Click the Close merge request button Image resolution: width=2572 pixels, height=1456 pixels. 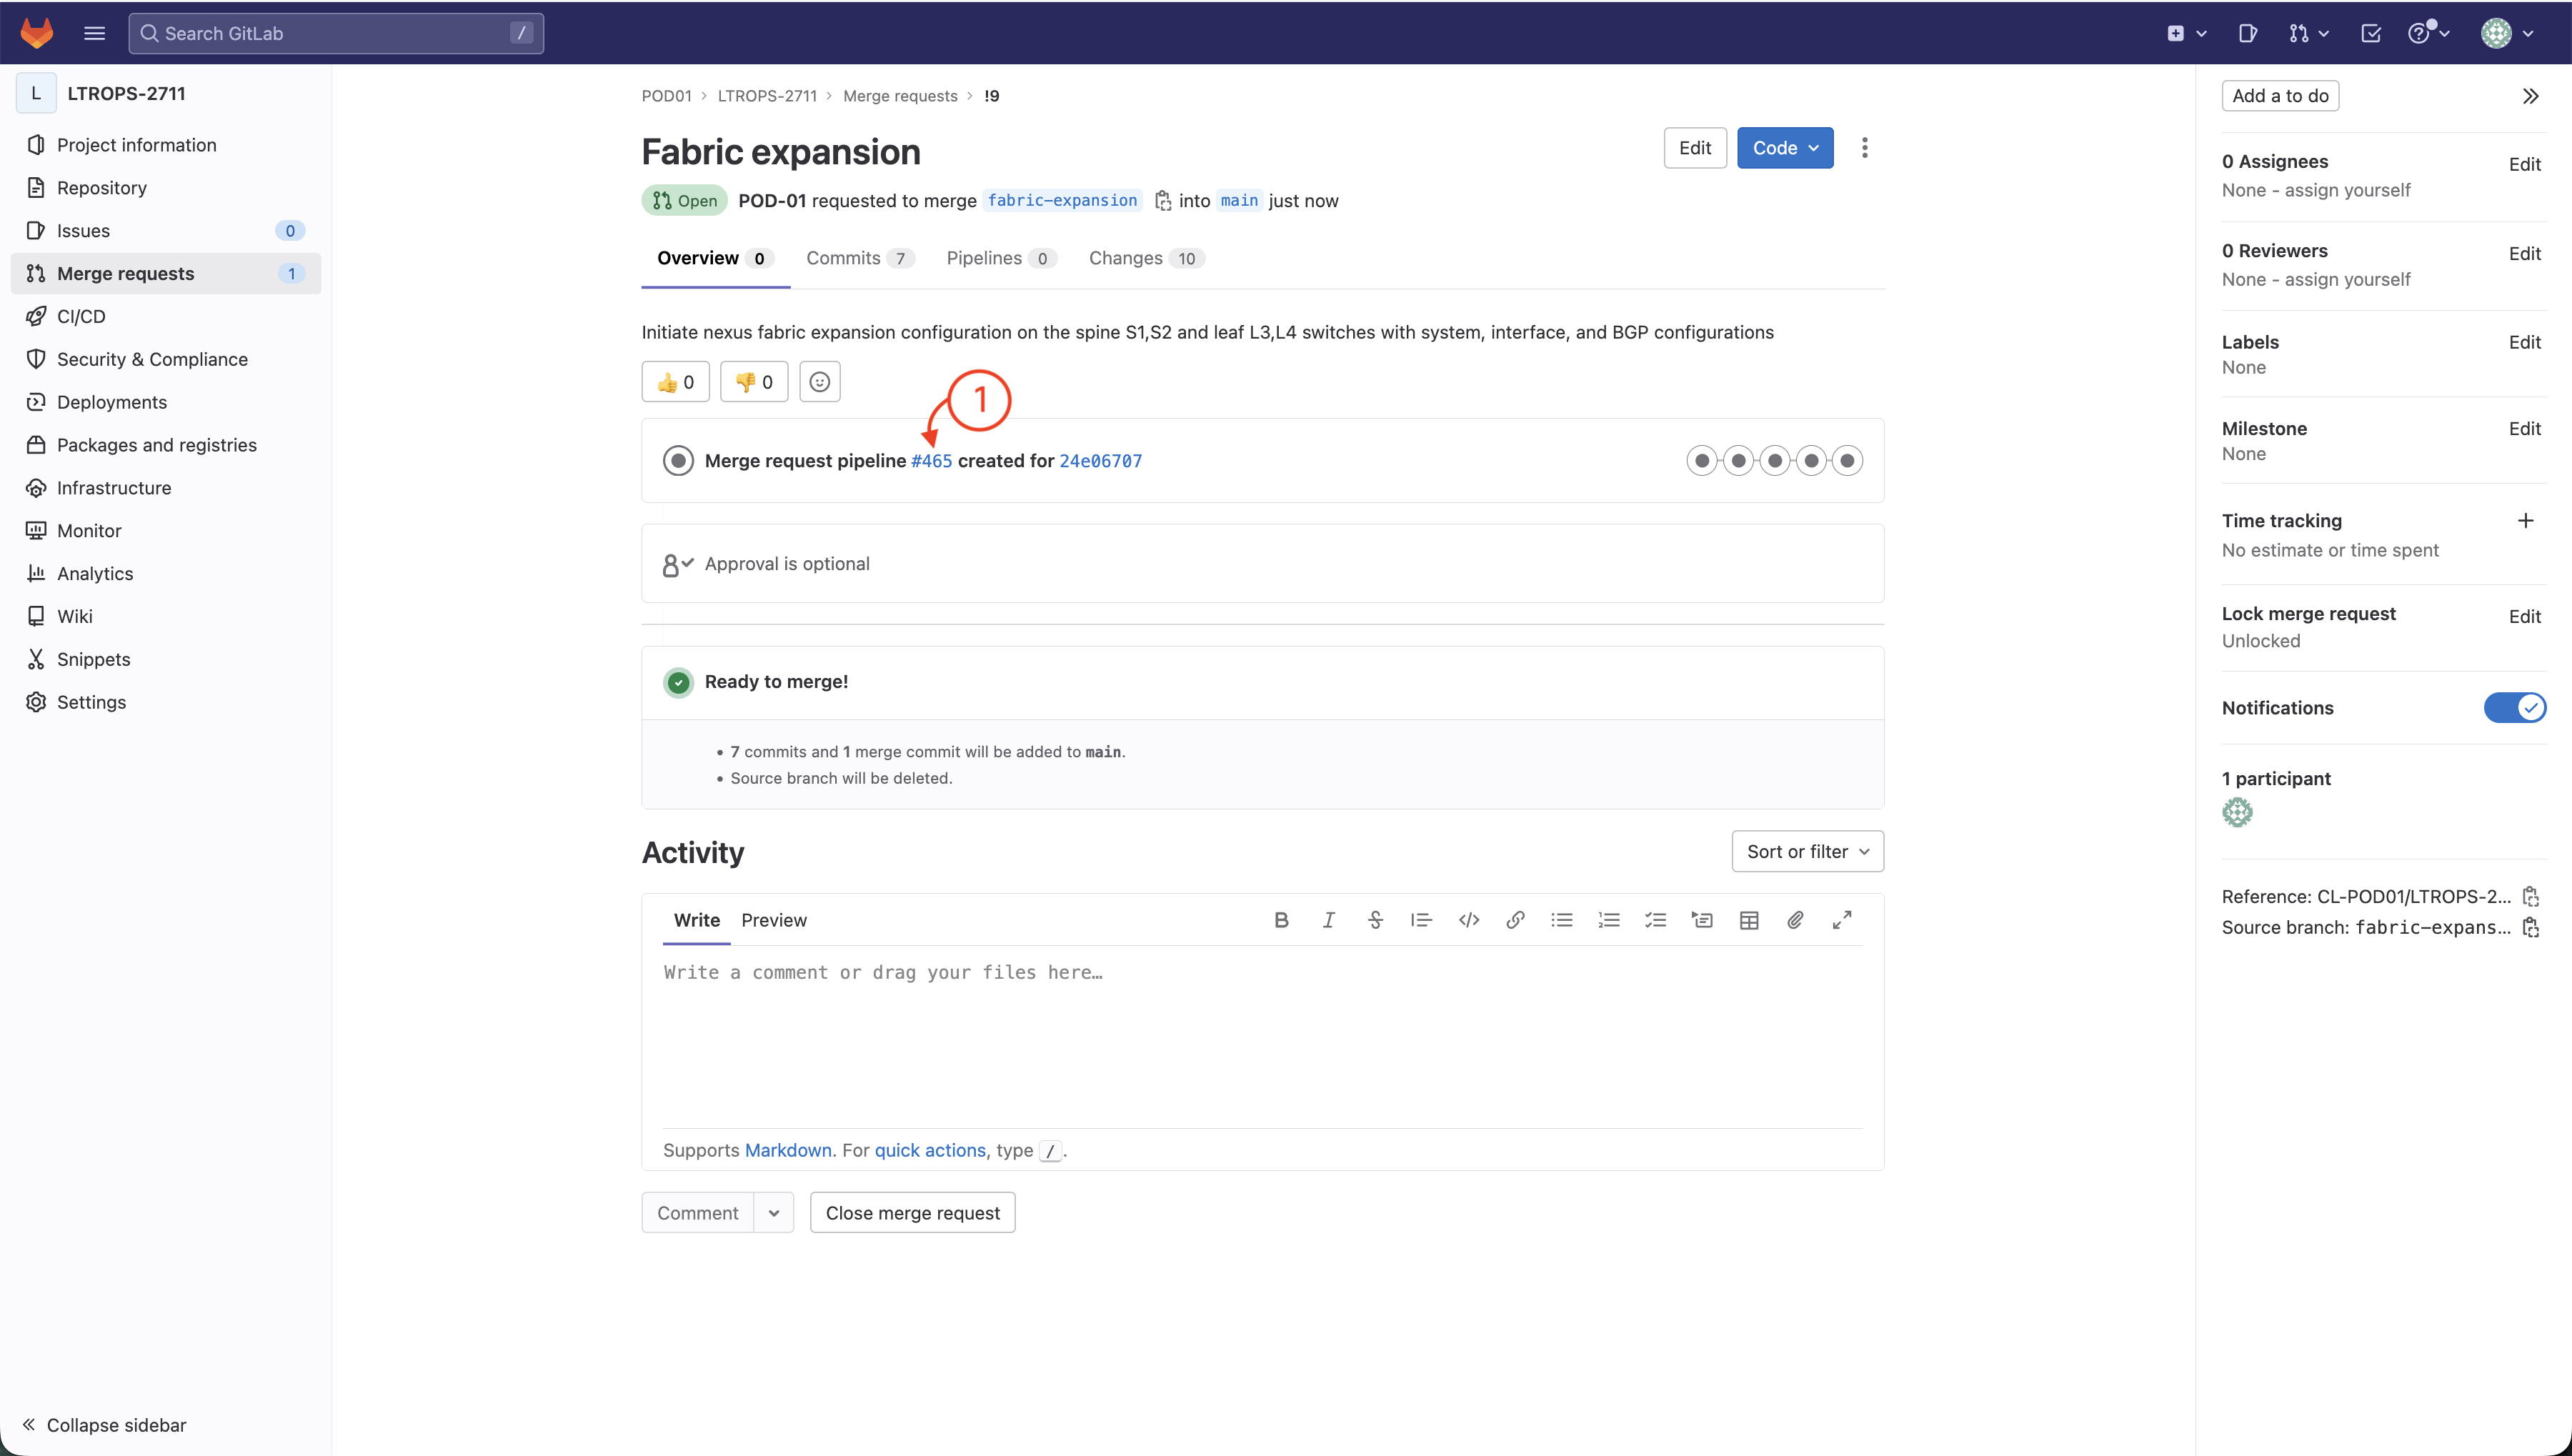(x=912, y=1213)
